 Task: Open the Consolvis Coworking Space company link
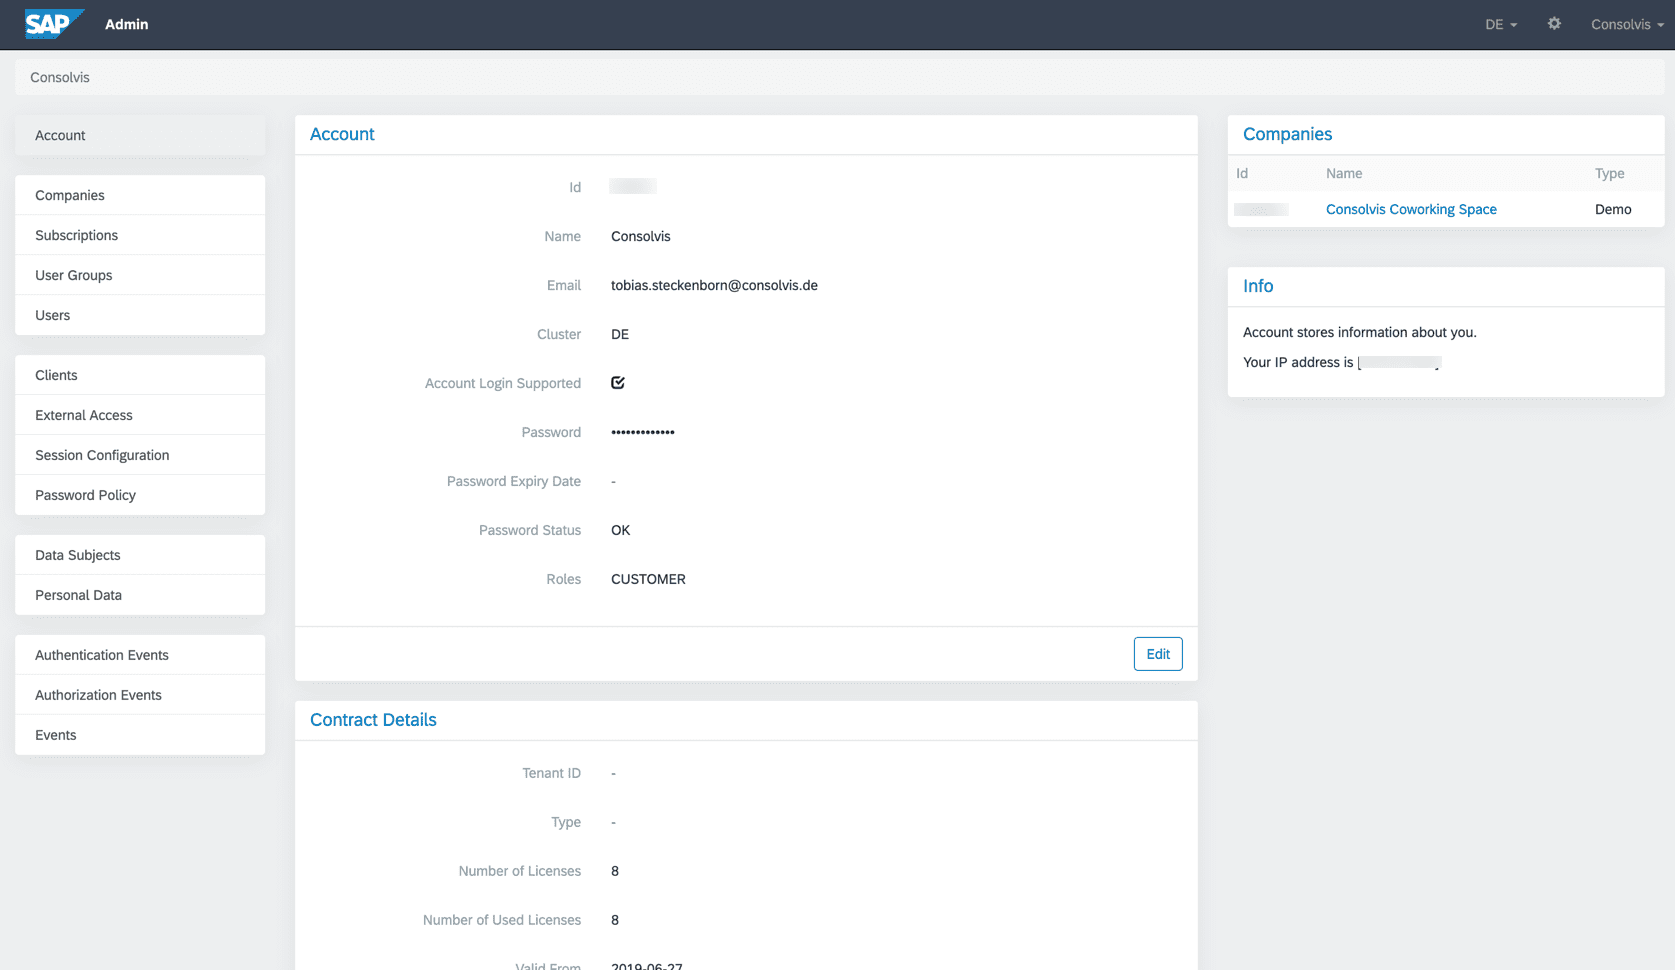click(x=1411, y=209)
